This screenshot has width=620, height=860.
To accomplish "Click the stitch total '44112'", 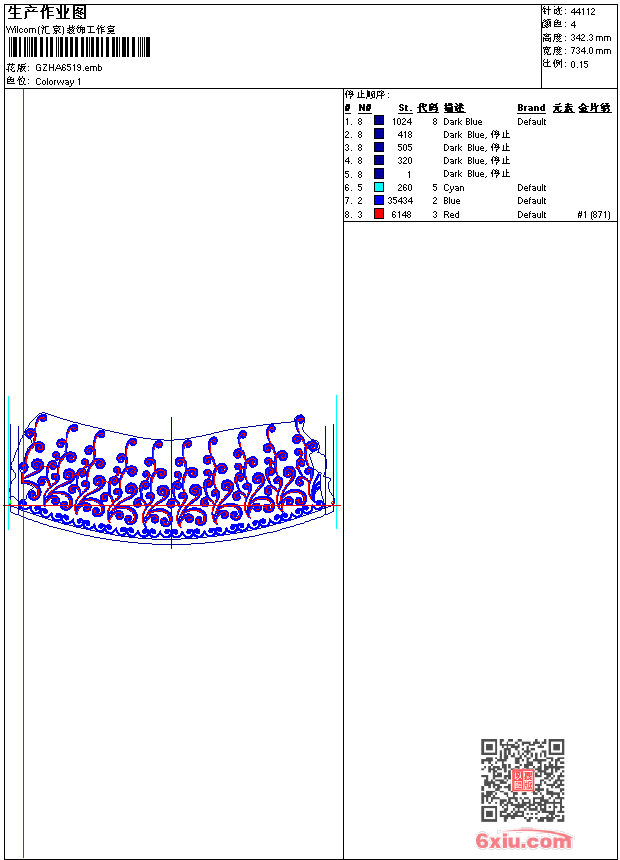I will pos(583,12).
